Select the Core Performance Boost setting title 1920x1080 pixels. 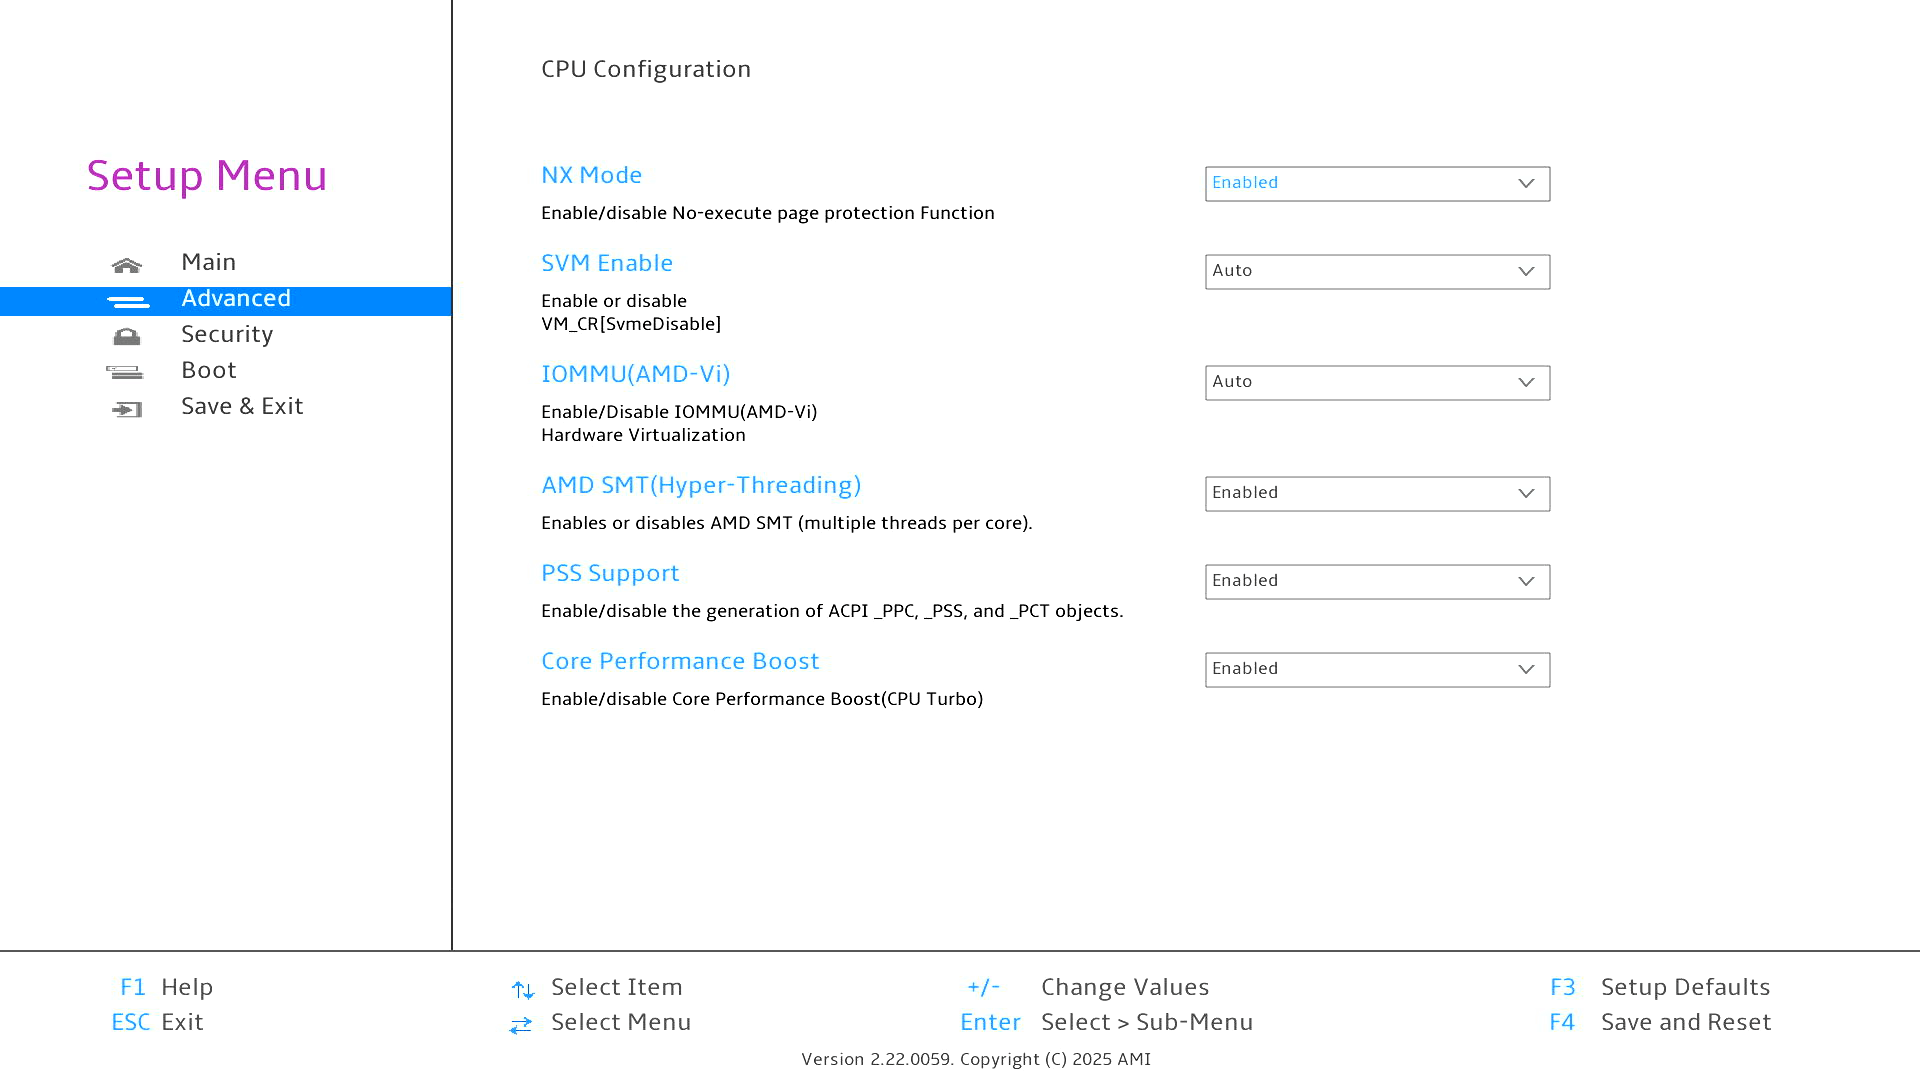(680, 662)
